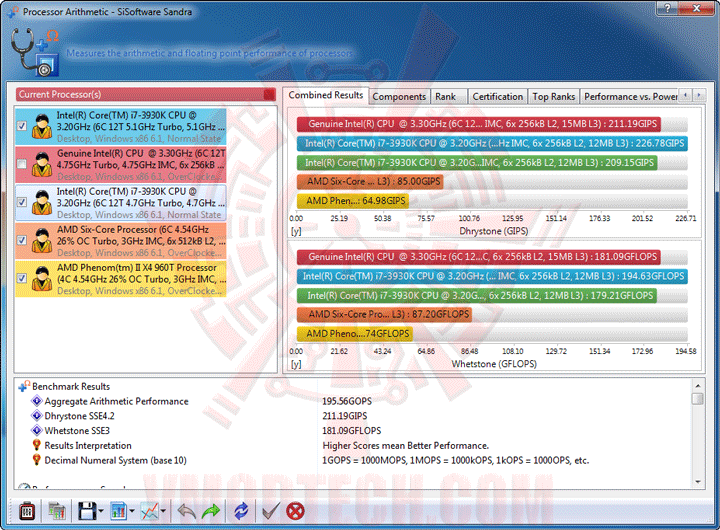Open the bar chart icon dropdown arrow
Viewport: 720px width, 530px height.
132,511
